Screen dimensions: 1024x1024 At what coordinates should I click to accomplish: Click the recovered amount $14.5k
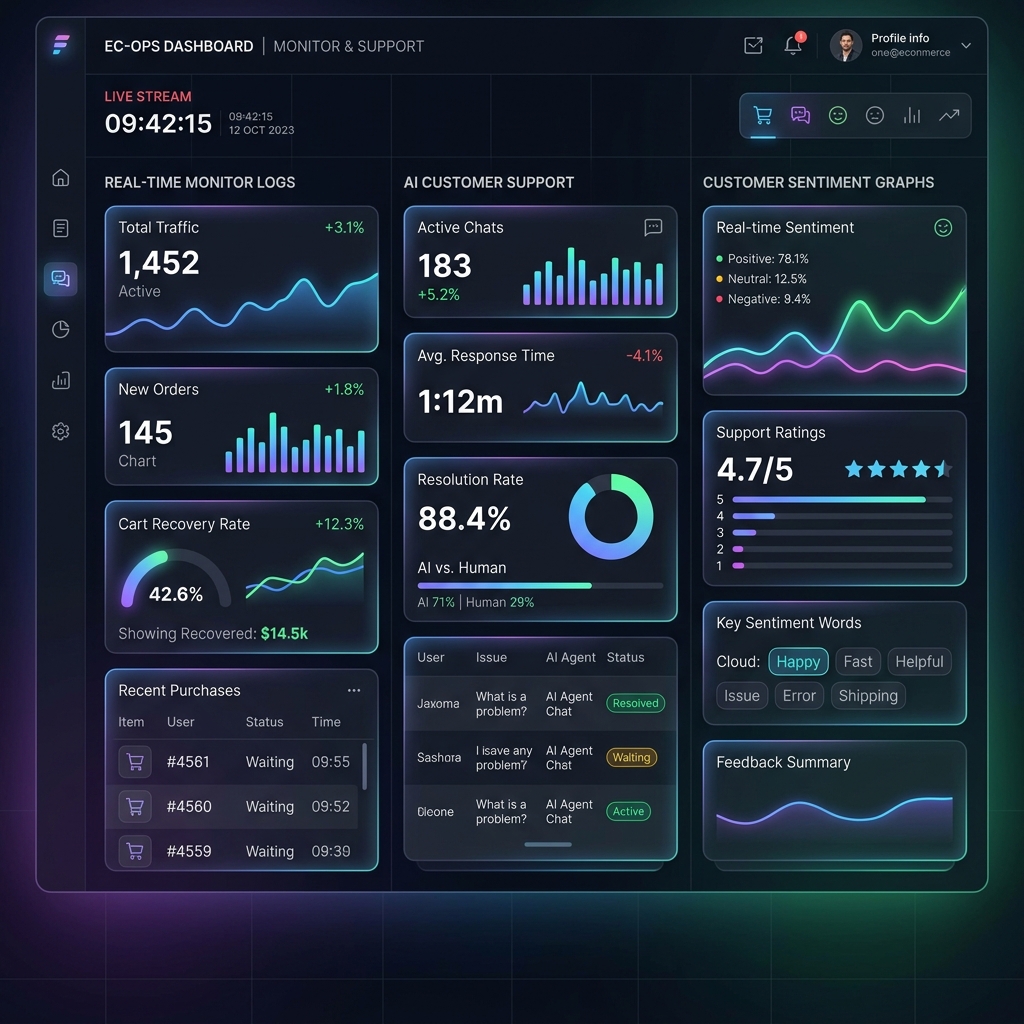point(284,633)
